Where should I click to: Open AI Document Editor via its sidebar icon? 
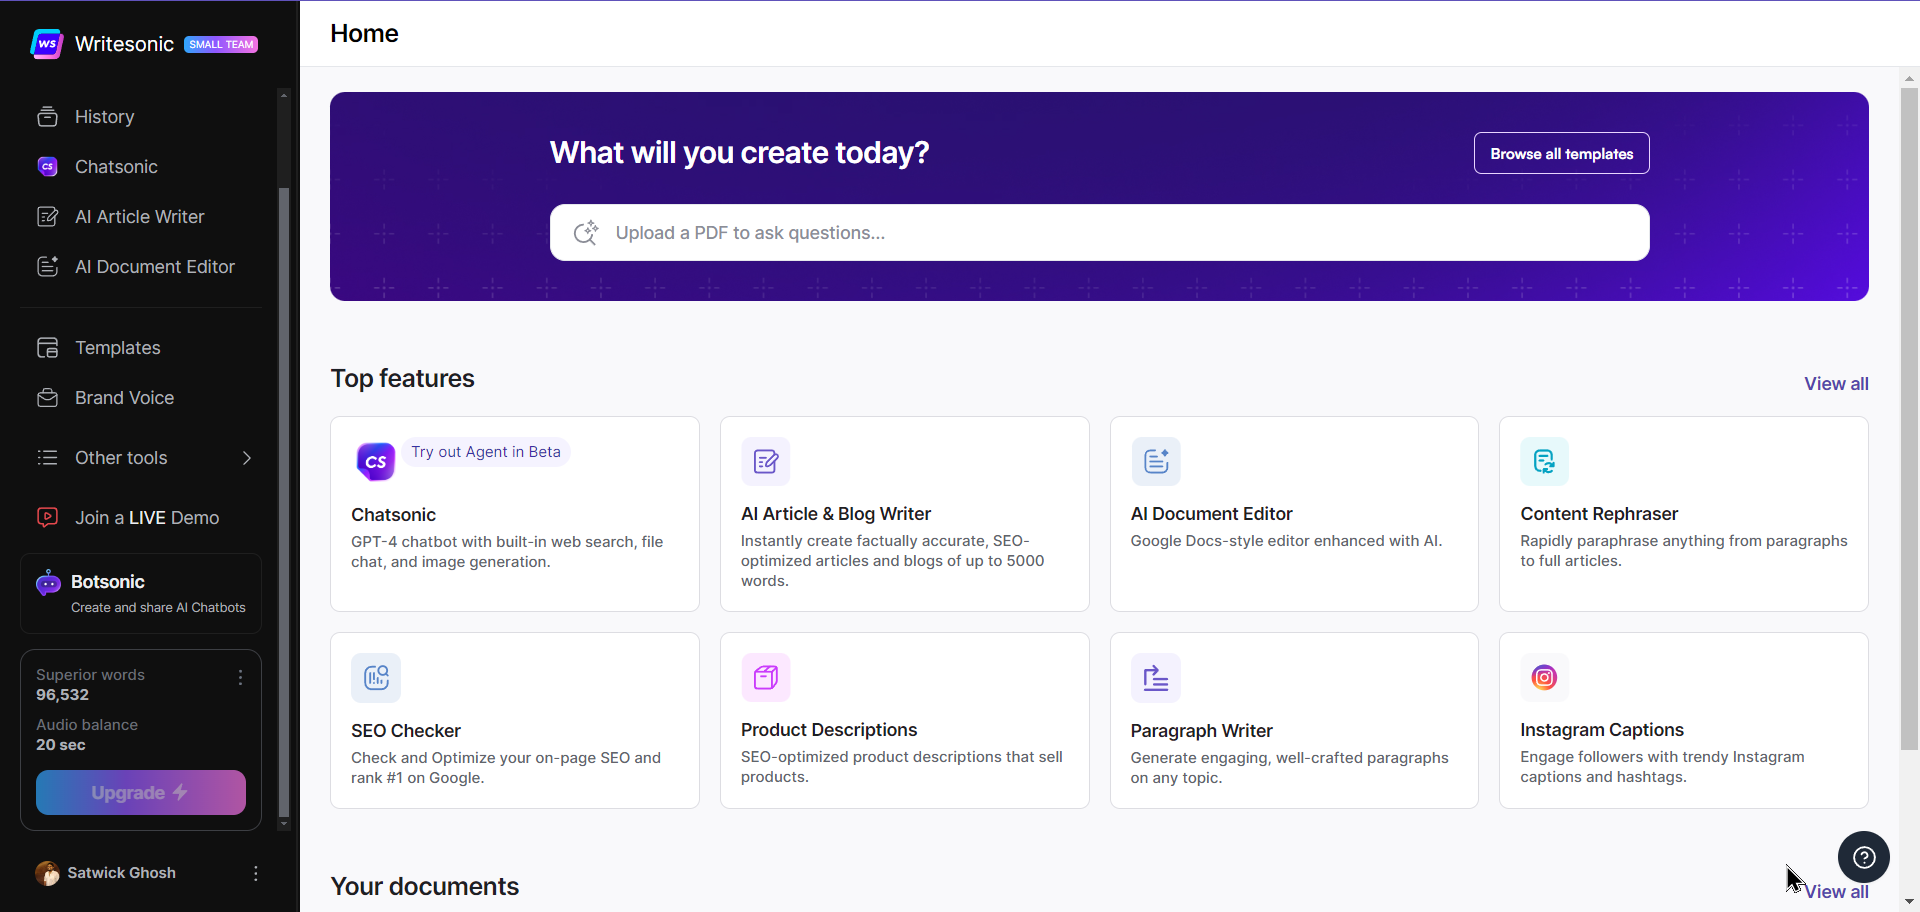coord(47,266)
